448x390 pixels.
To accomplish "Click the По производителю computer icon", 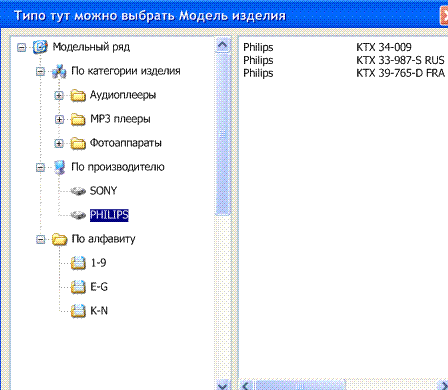I will (60, 167).
